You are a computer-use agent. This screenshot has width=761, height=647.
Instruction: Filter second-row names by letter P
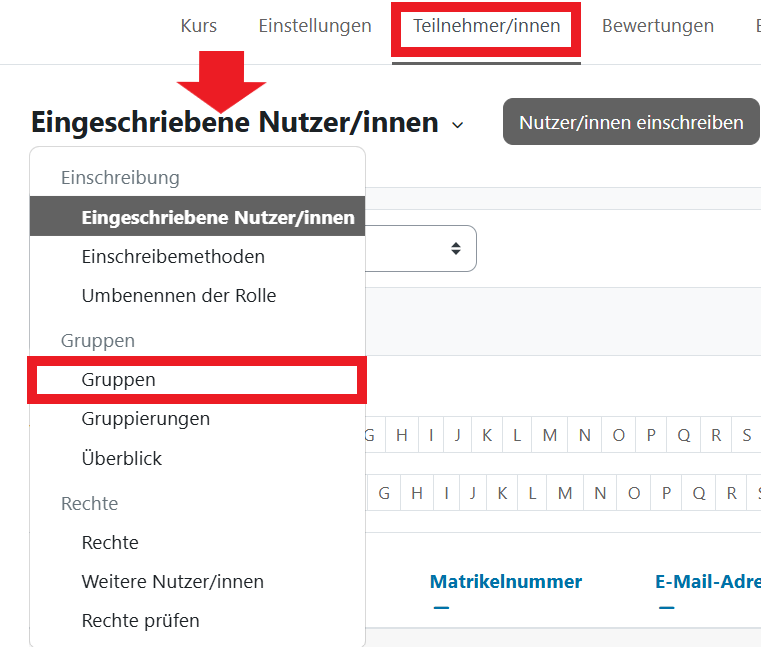[666, 493]
